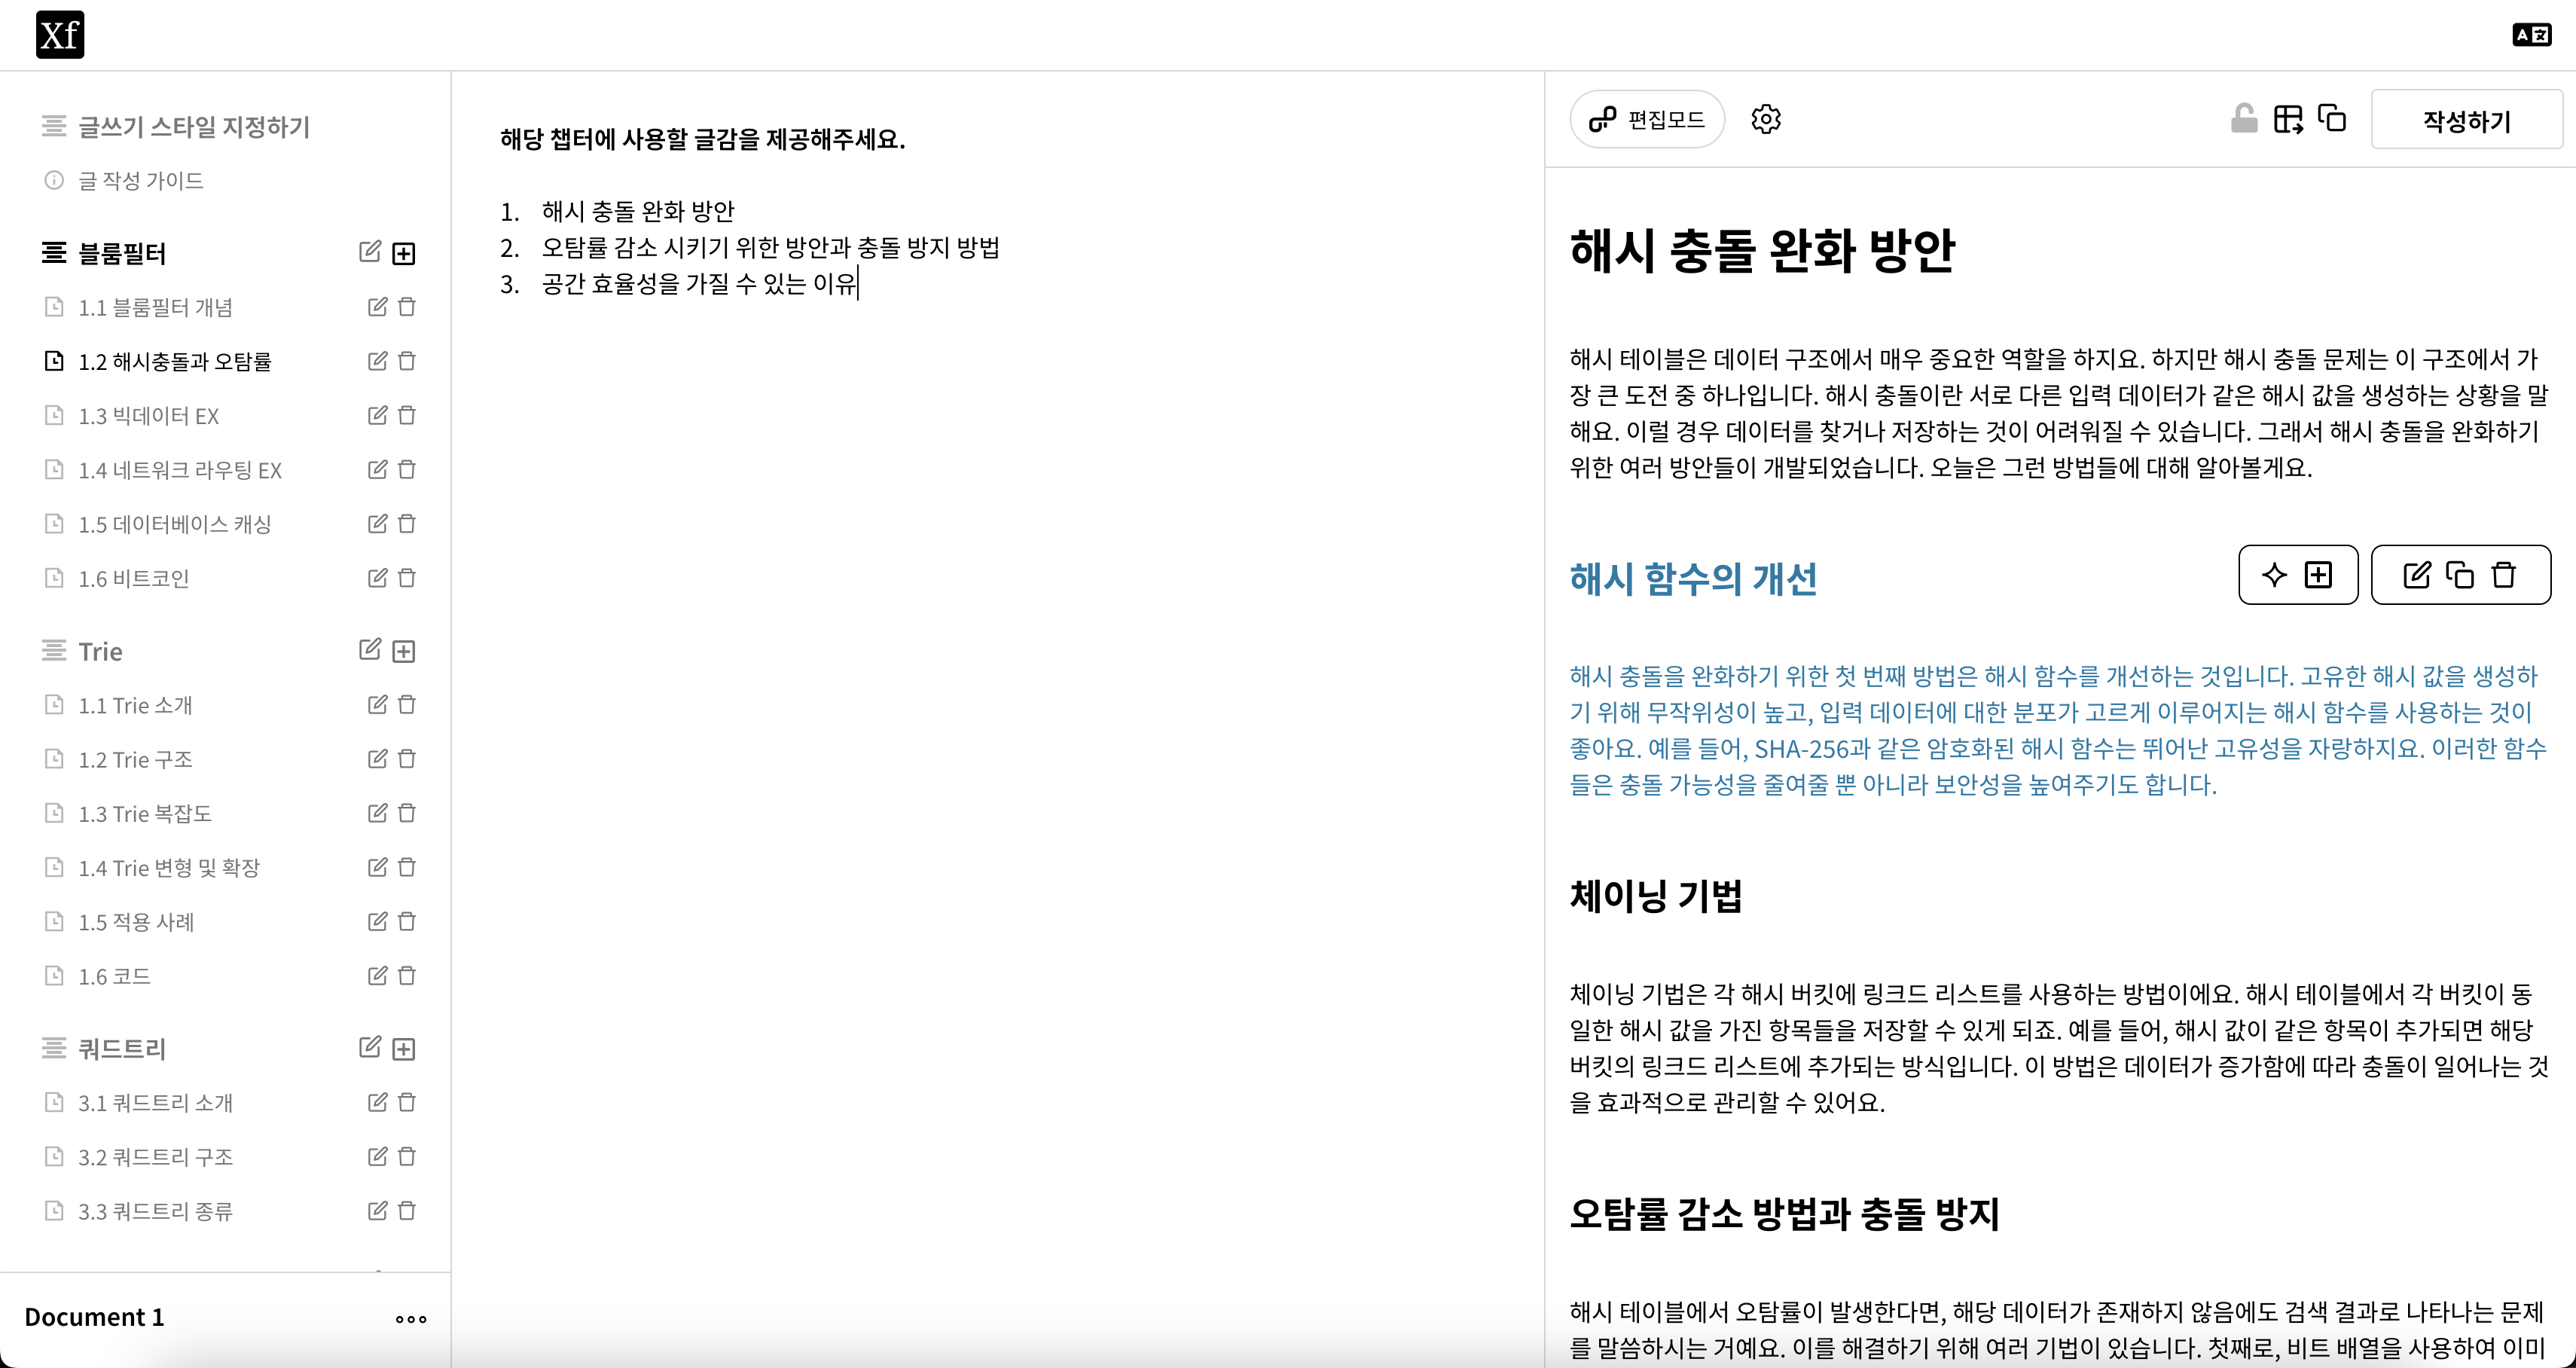Add a new section to Trie
This screenshot has height=1368, width=2576.
click(x=404, y=651)
